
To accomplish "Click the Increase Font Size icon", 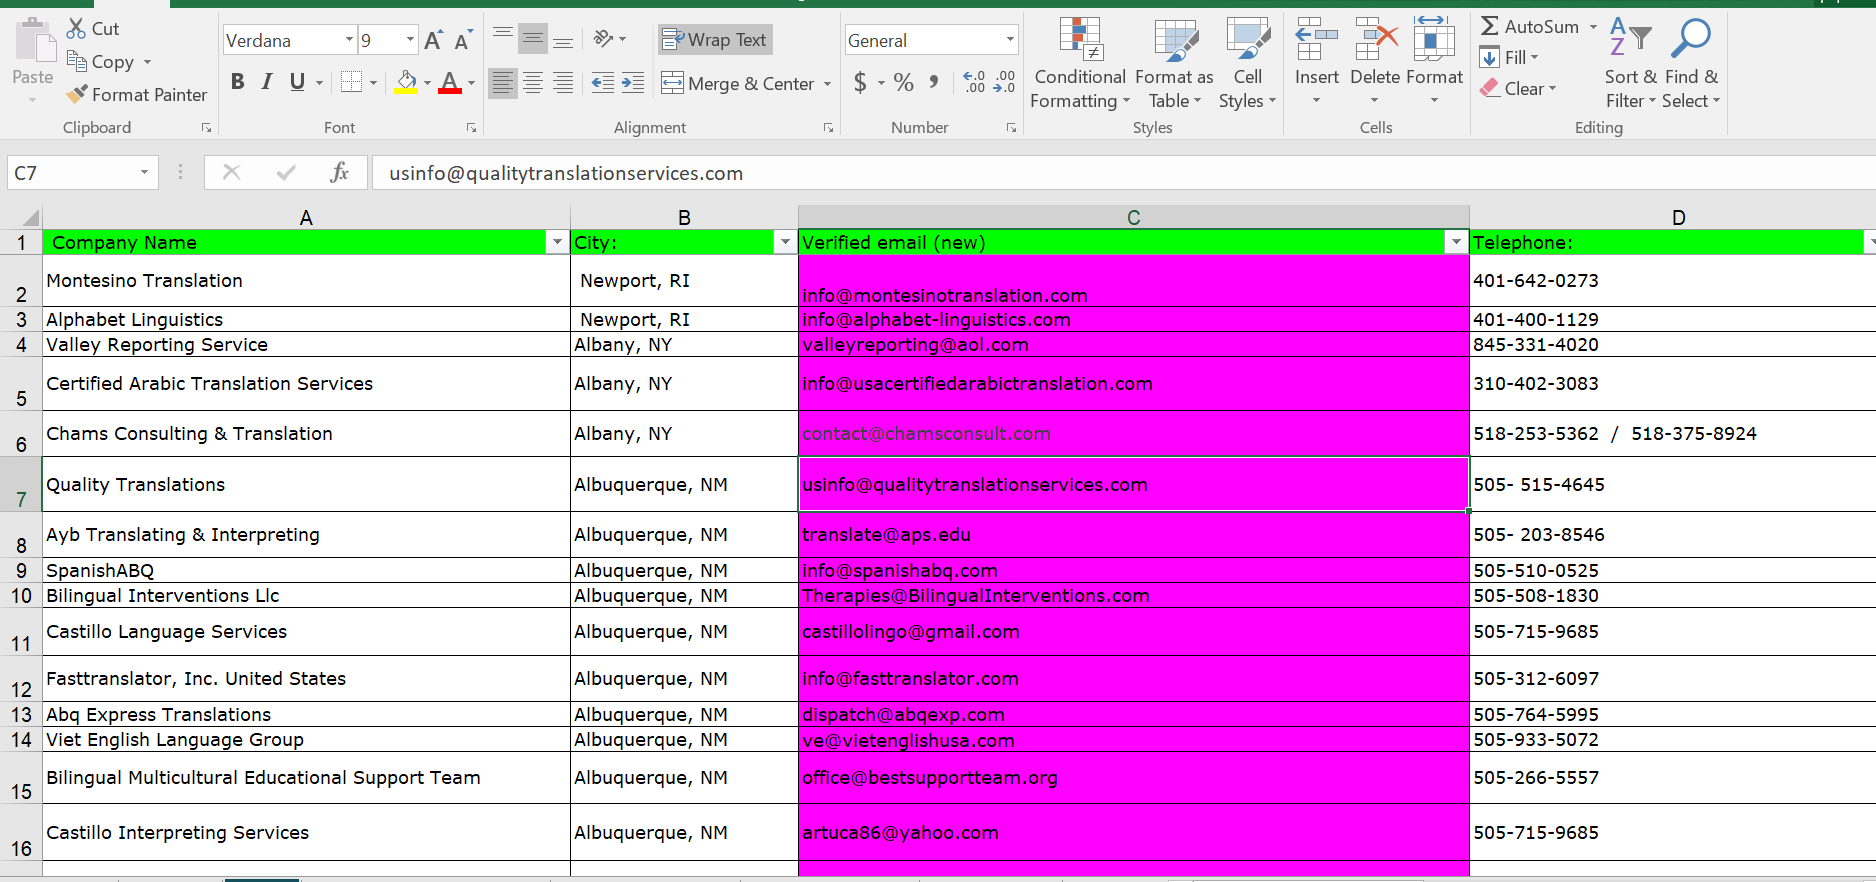I will [433, 41].
